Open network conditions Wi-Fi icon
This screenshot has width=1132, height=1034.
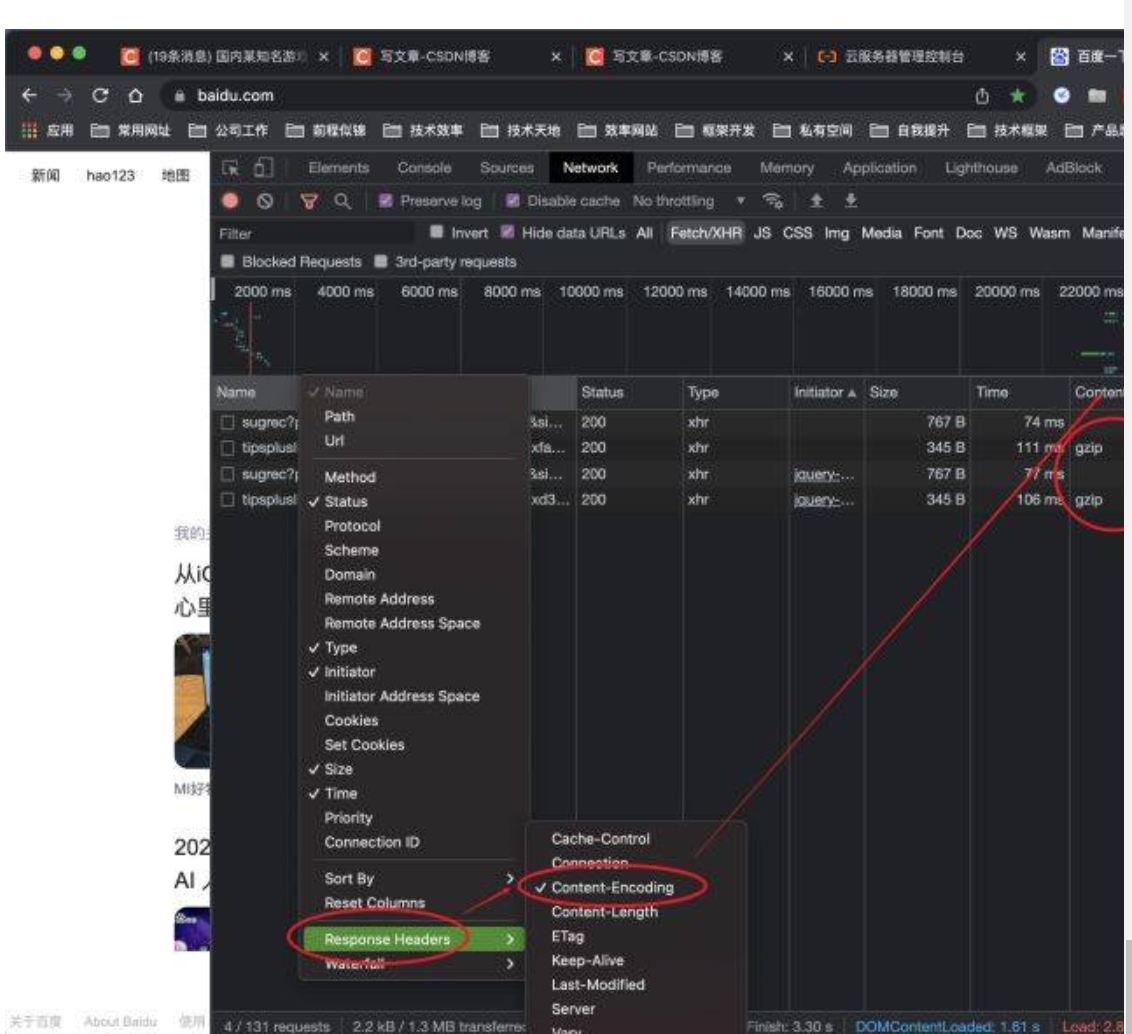pyautogui.click(x=772, y=201)
